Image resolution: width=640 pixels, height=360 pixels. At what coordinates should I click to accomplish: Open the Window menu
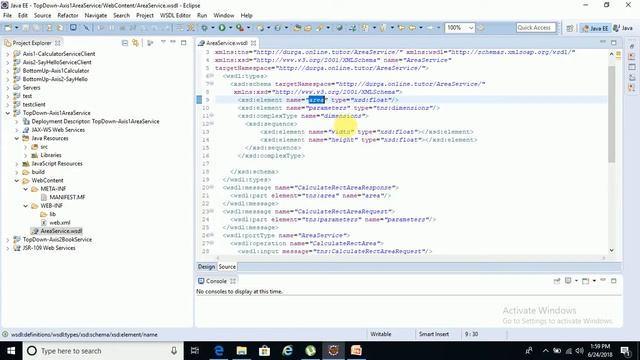(224, 16)
